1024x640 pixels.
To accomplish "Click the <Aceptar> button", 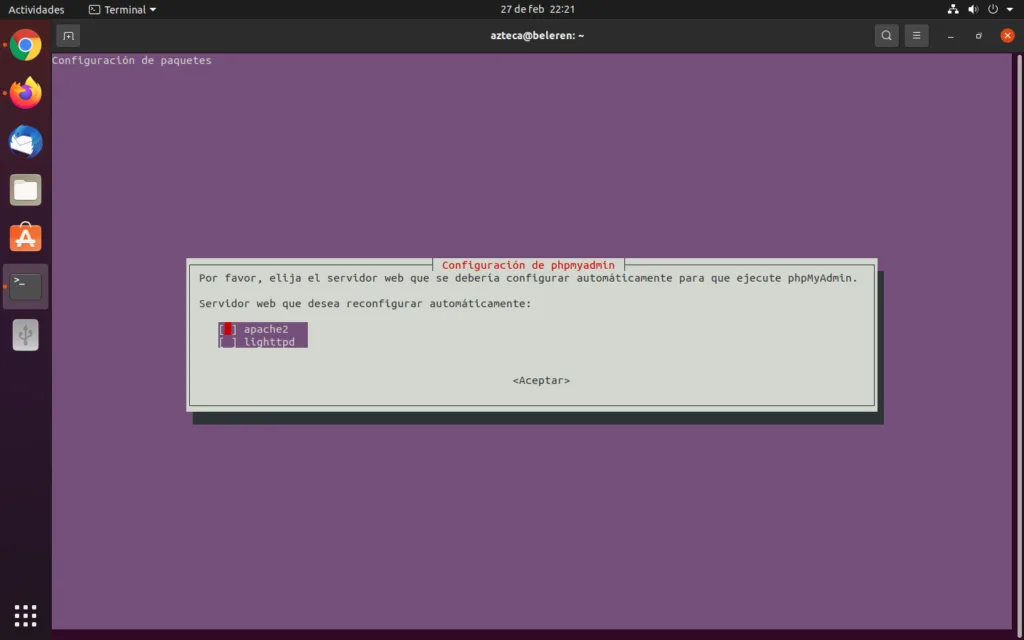I will tap(541, 381).
